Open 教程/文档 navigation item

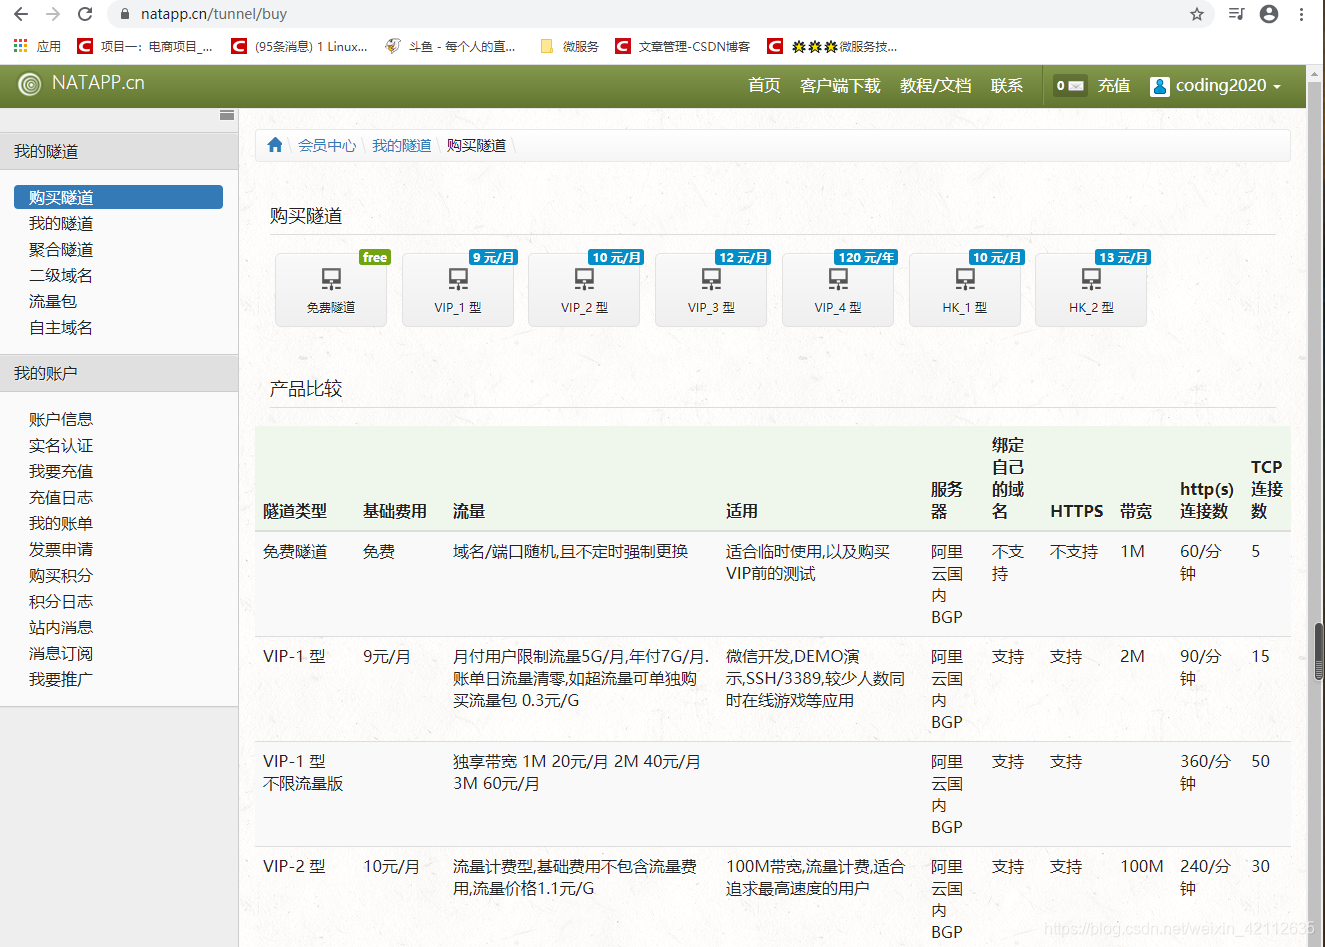[x=935, y=86]
